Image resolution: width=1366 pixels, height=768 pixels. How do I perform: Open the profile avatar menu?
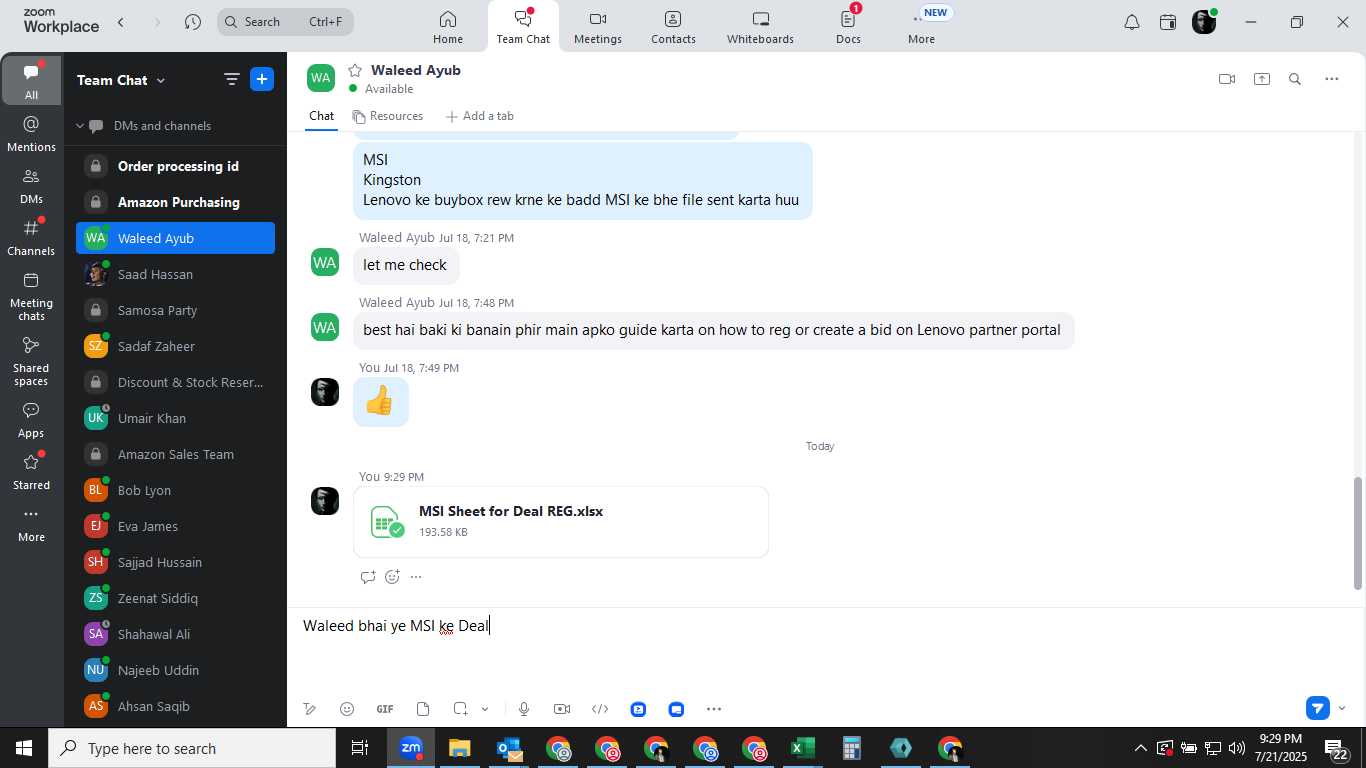[1204, 22]
